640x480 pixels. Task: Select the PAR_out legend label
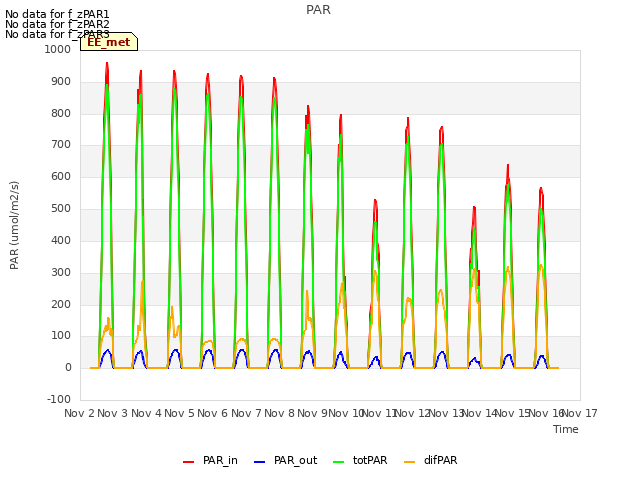click(x=296, y=460)
